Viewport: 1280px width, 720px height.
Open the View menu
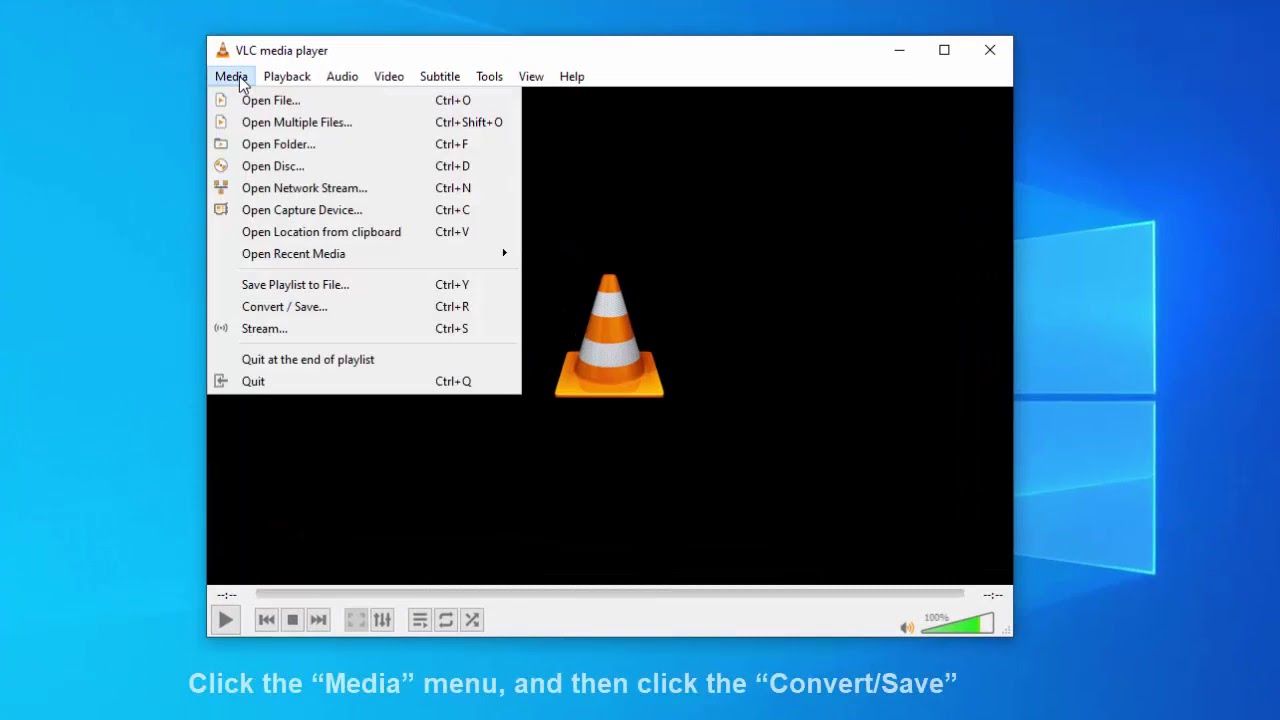[x=531, y=76]
